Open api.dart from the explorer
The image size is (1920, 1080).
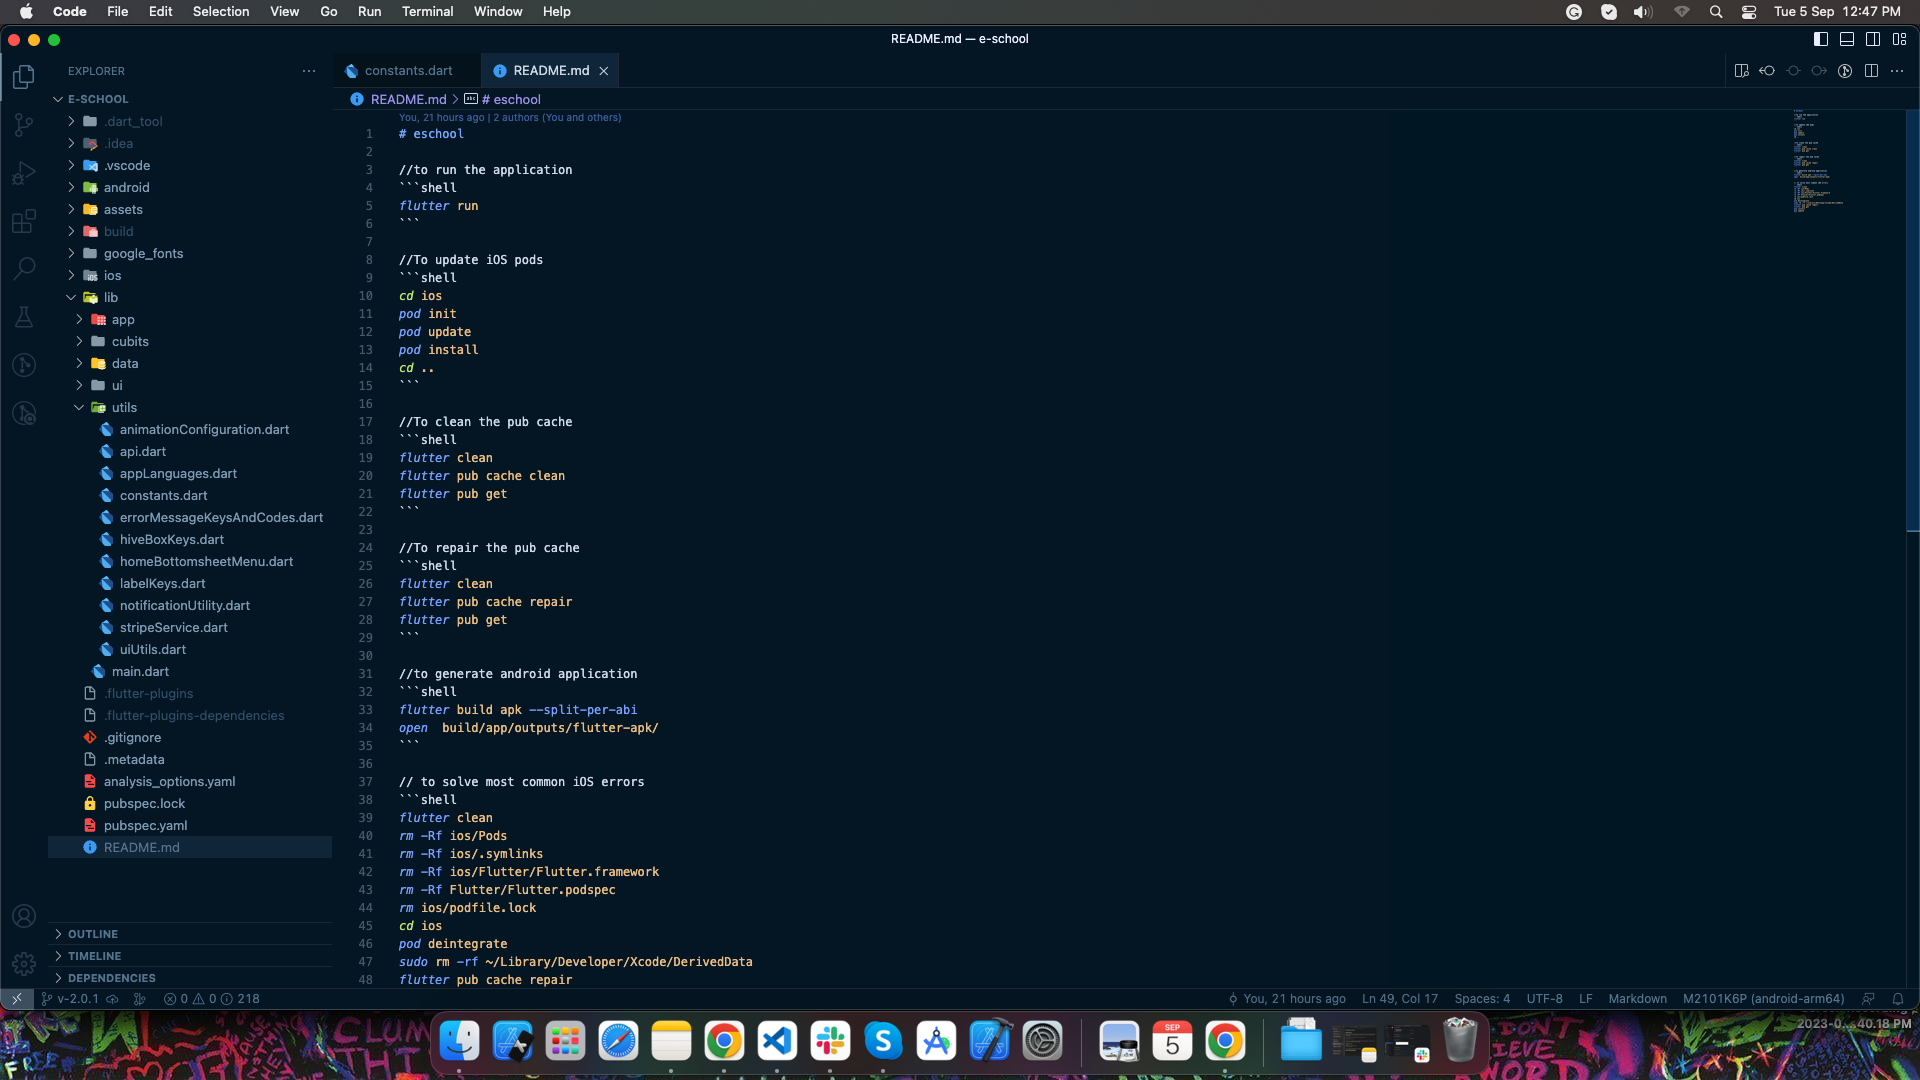click(142, 451)
